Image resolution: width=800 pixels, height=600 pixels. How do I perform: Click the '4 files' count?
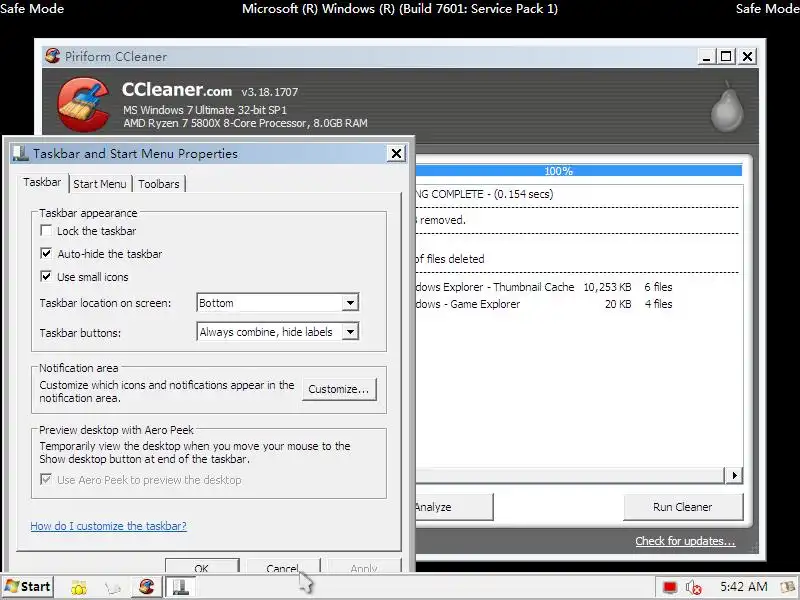[658, 304]
